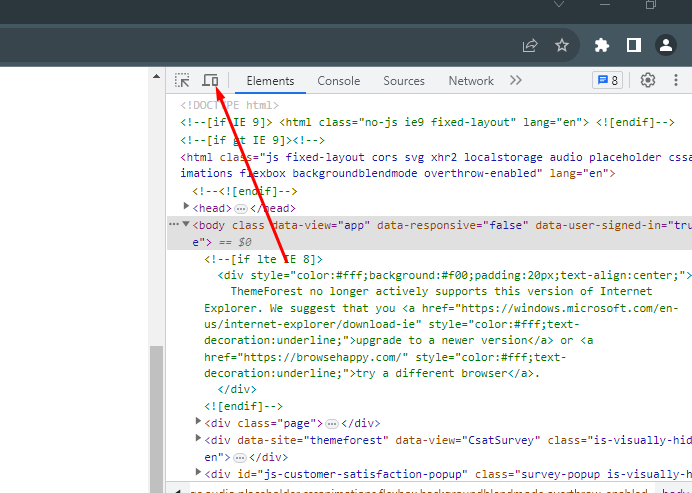The width and height of the screenshot is (692, 493).
Task: Click the "upgrade to a newer version" text
Action: (x=441, y=341)
